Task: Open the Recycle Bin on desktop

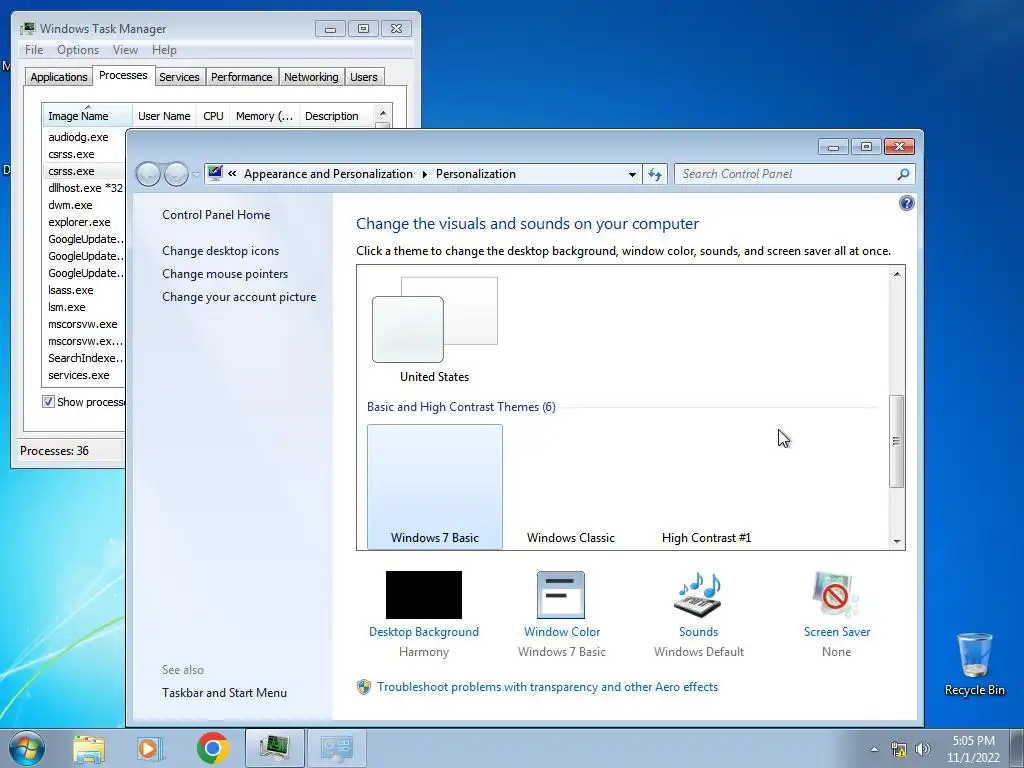Action: tap(974, 664)
